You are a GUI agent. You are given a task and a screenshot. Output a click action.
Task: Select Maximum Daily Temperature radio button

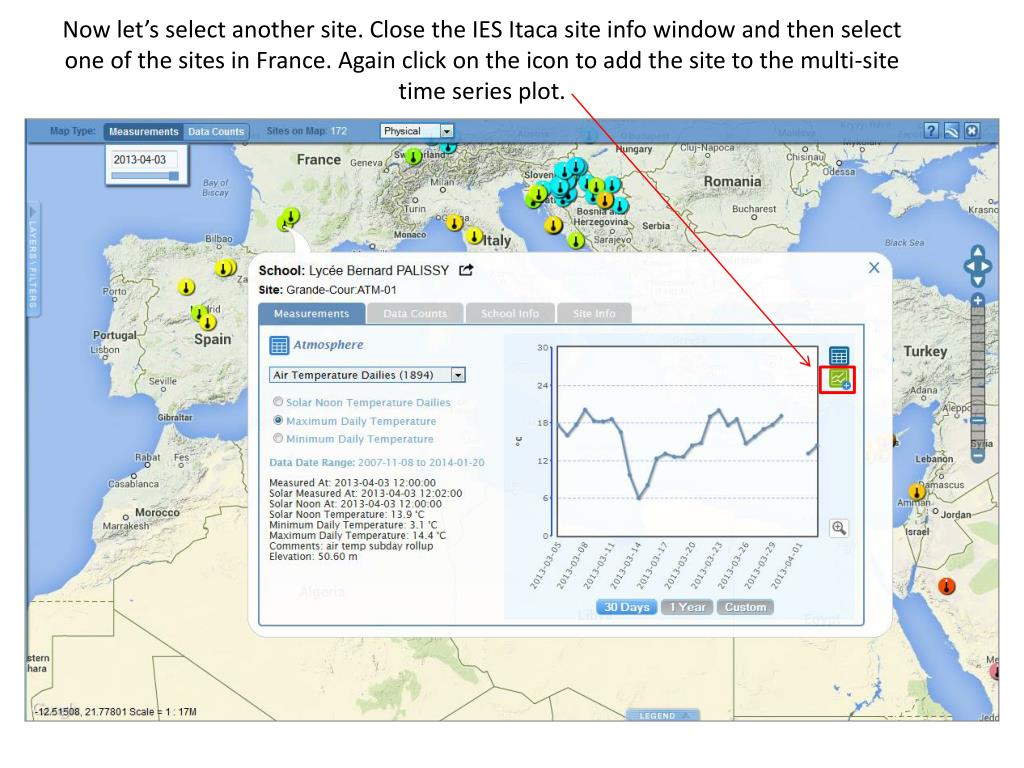pyautogui.click(x=278, y=421)
